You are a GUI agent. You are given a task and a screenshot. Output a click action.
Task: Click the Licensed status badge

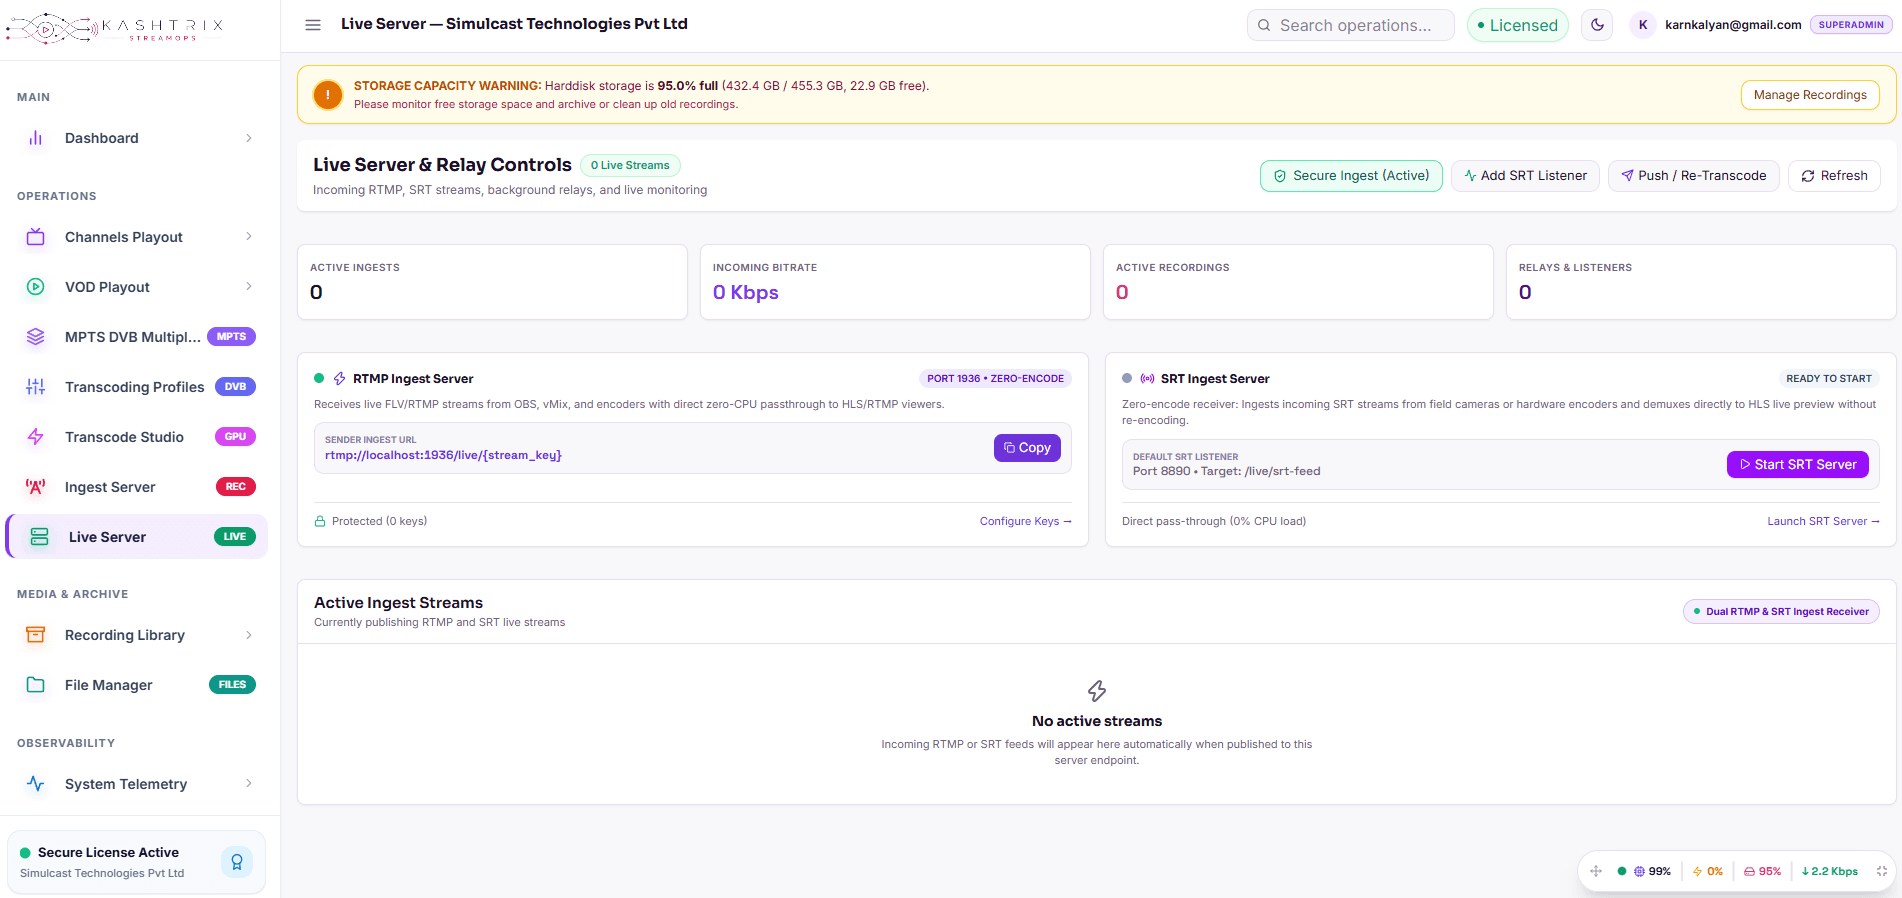1517,25
